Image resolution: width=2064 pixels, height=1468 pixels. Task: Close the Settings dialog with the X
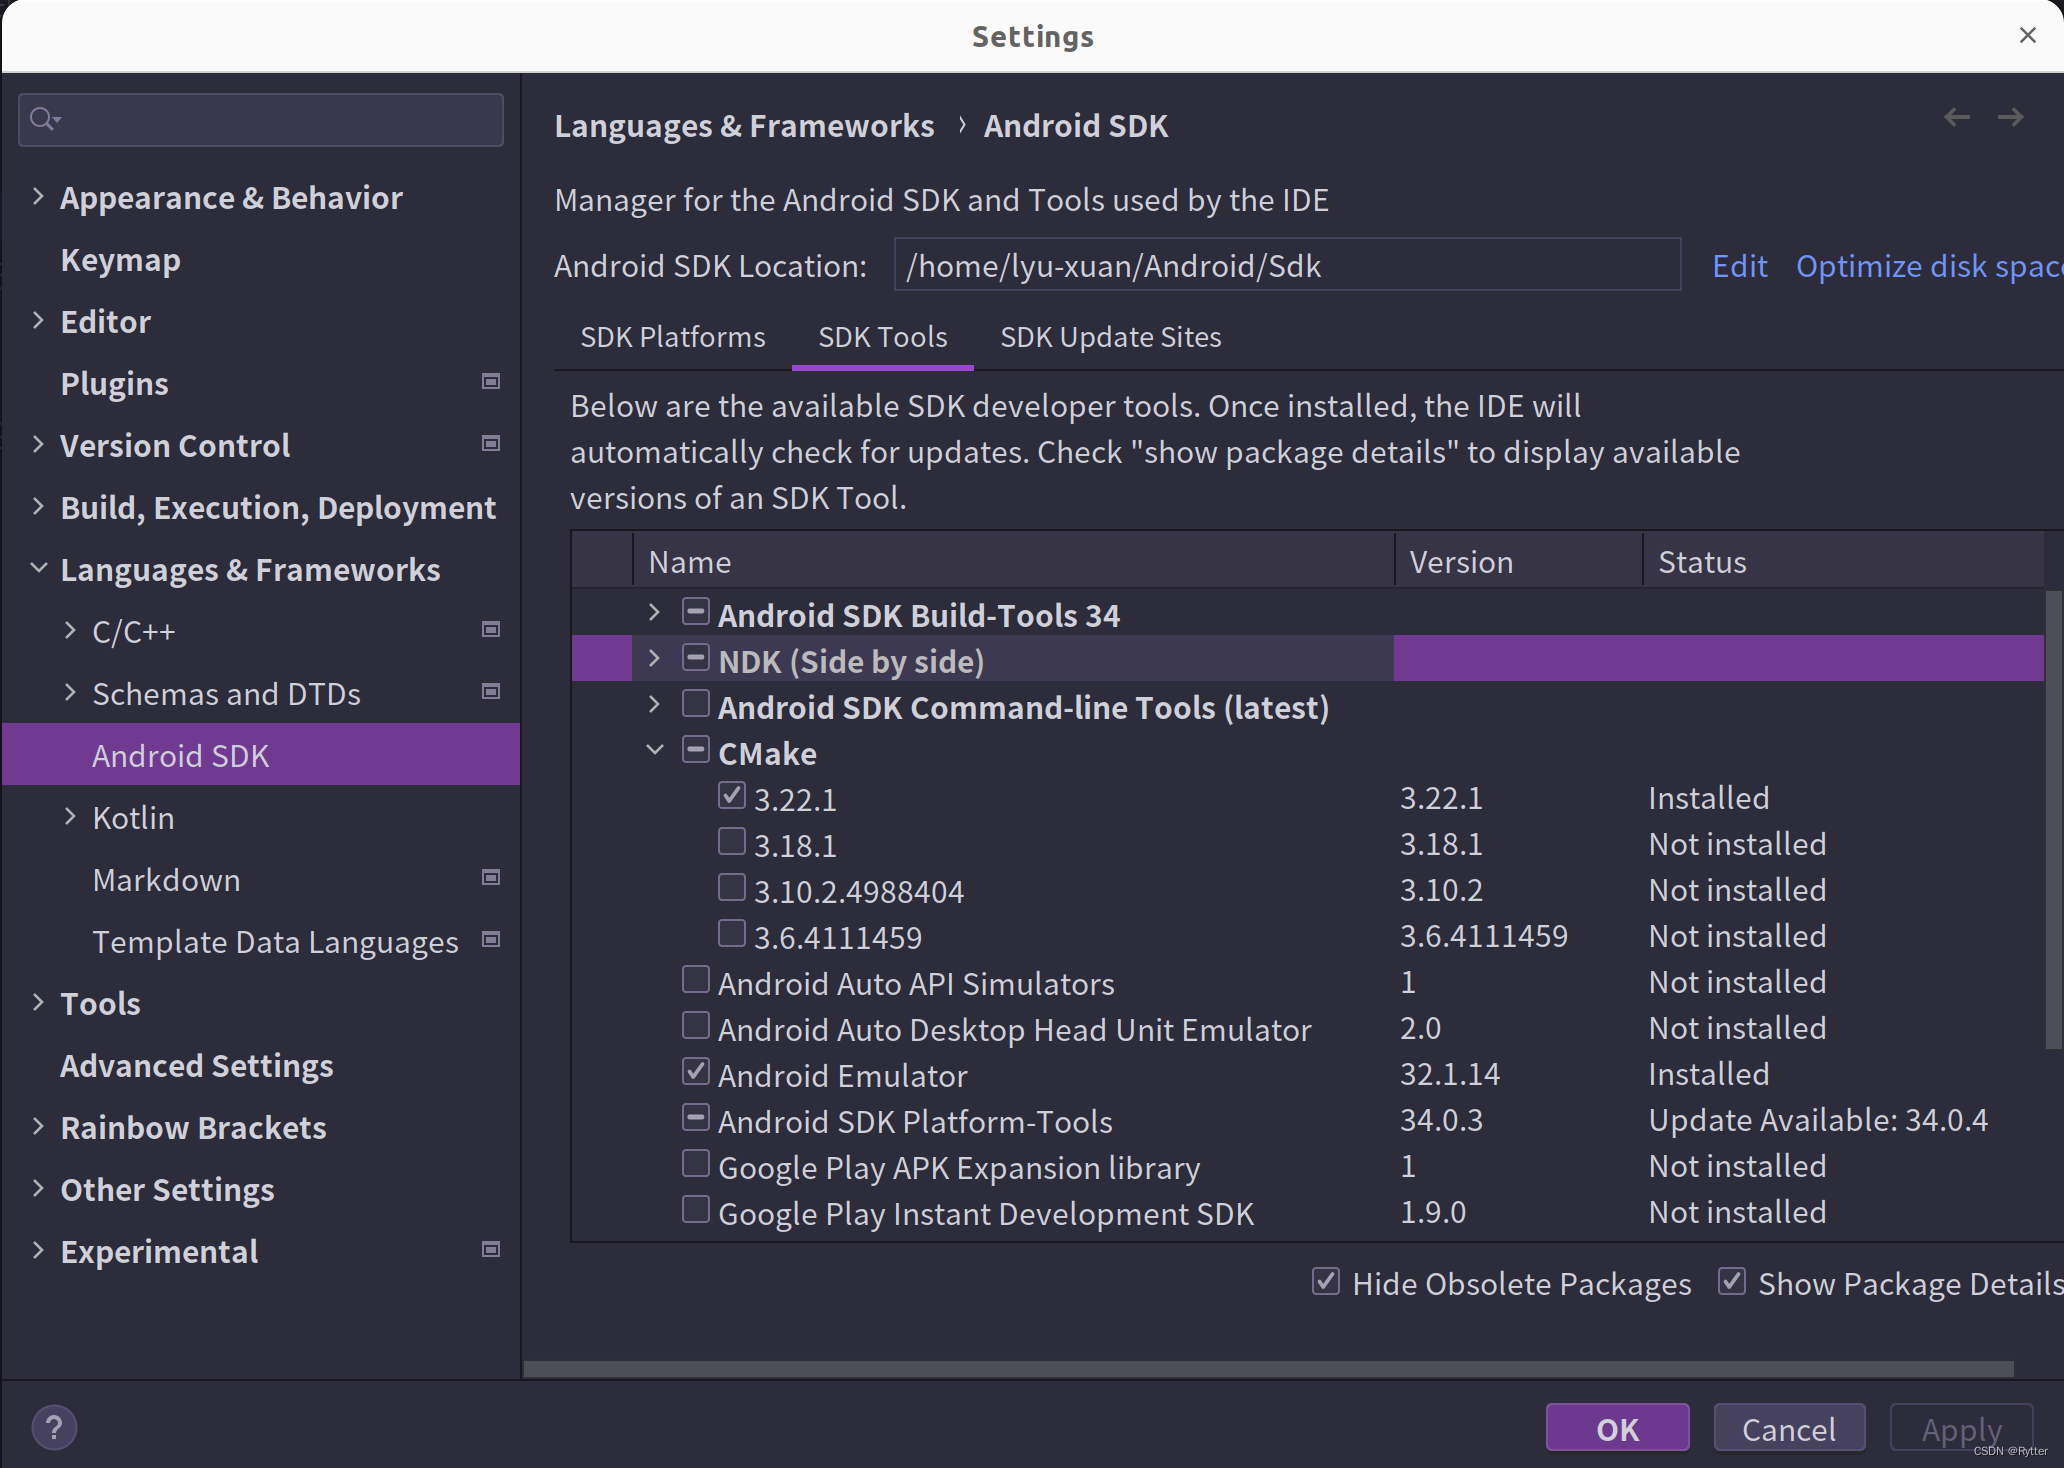pyautogui.click(x=2028, y=35)
